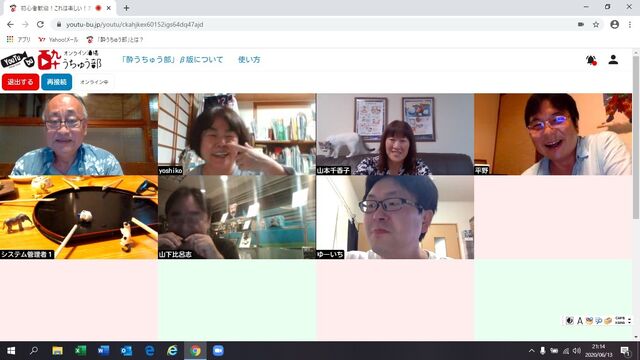Open Microsoft Edge from taskbar
Viewport: 640px width, 360px height.
pos(149,351)
